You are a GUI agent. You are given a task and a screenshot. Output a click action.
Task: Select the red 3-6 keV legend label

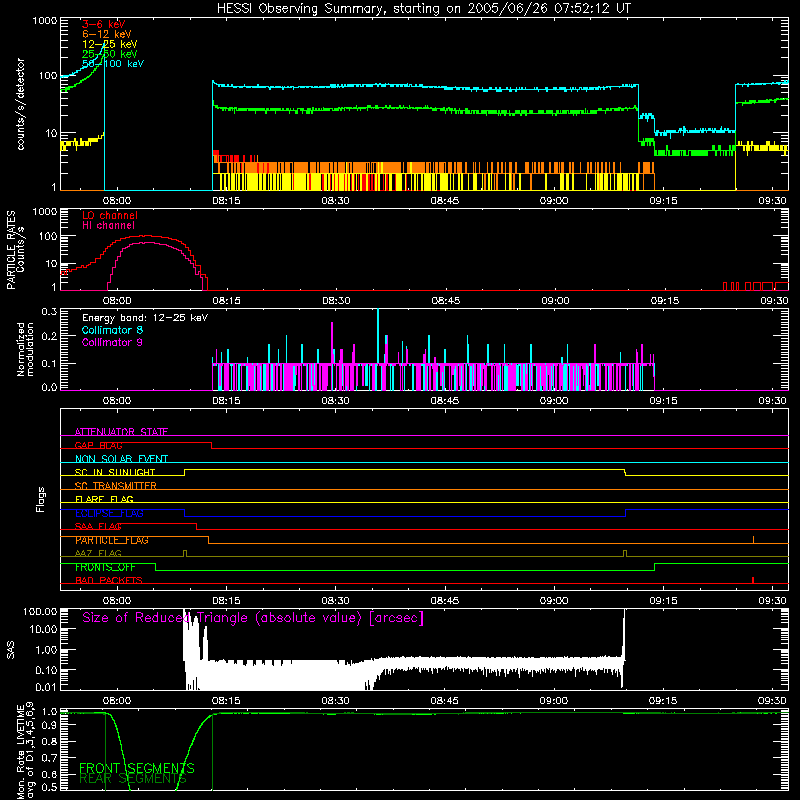click(104, 24)
